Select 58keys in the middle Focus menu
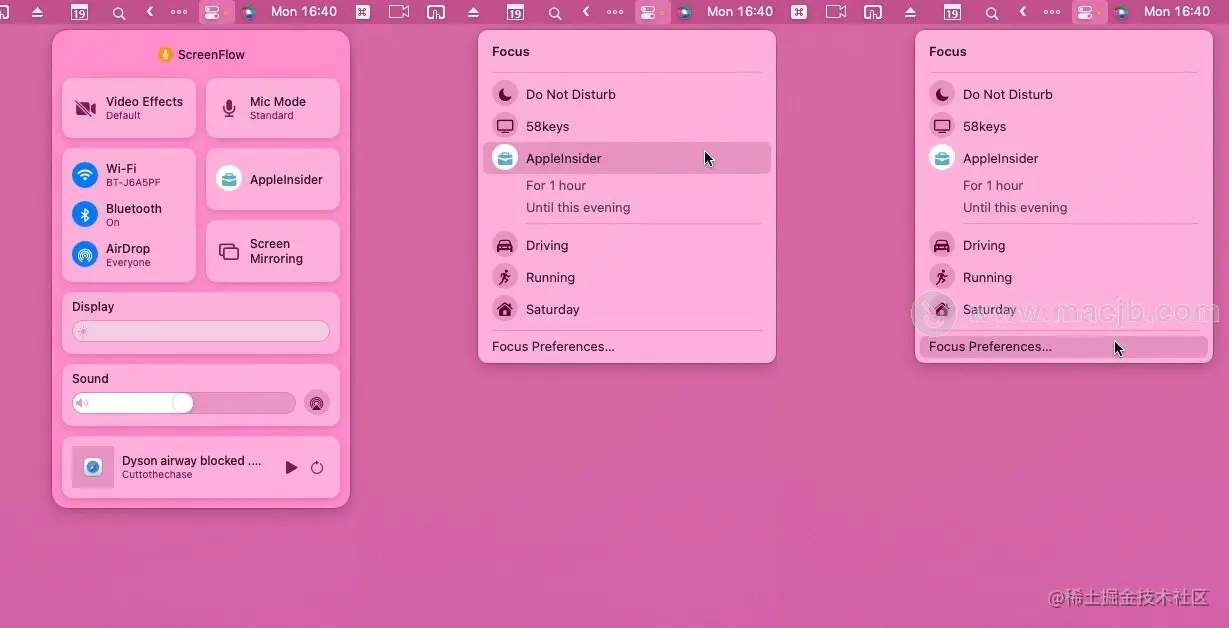This screenshot has width=1229, height=628. click(627, 126)
